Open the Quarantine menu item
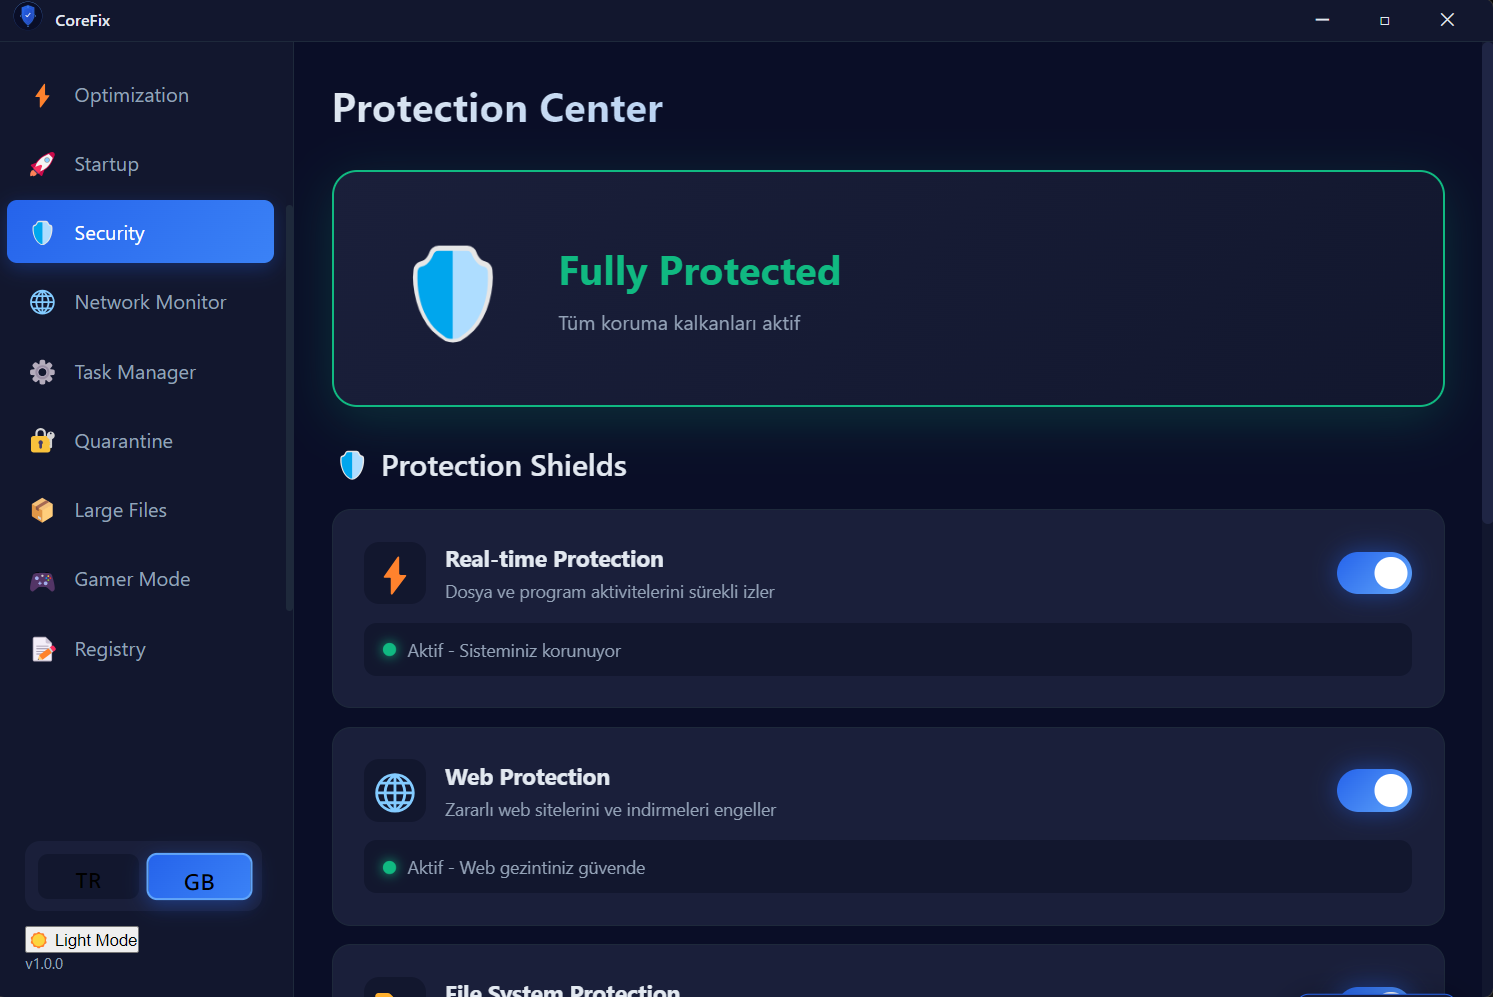 coord(124,441)
